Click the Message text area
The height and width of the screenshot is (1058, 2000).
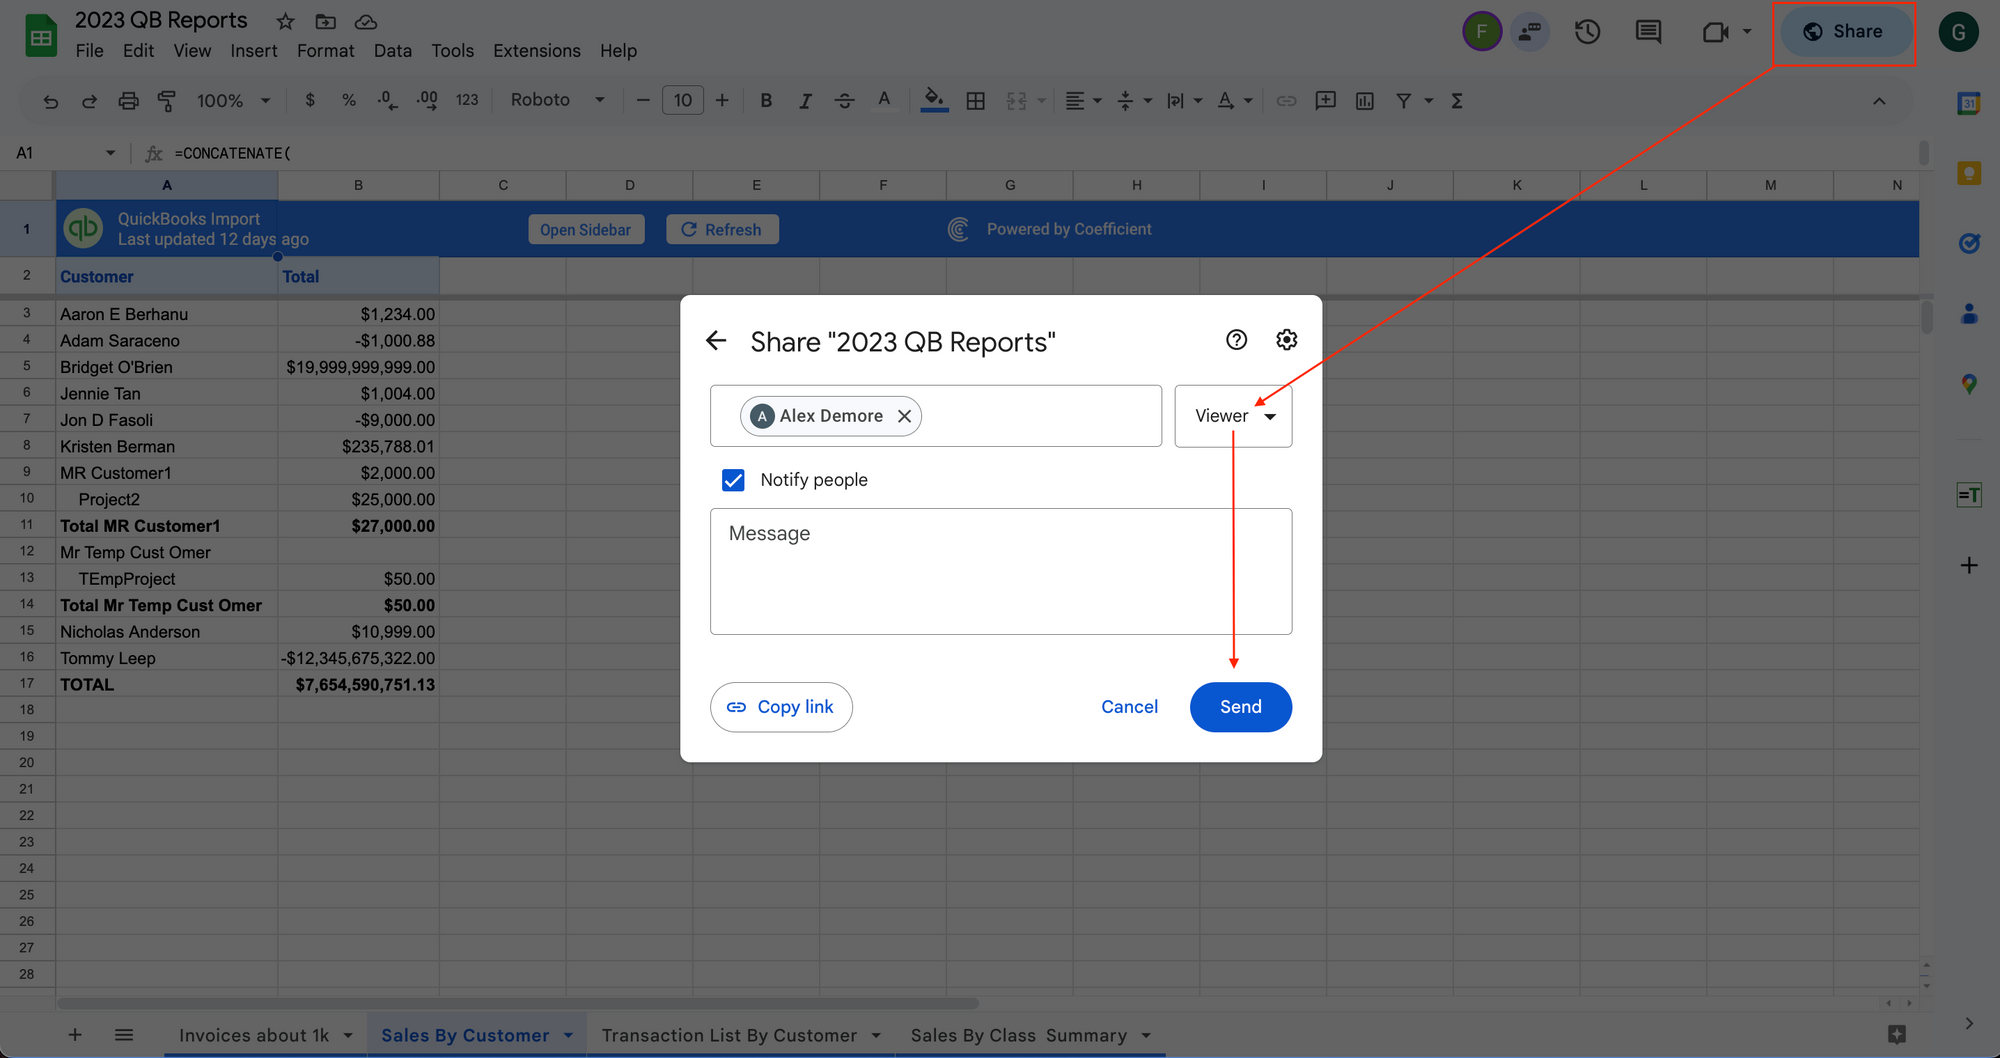(1001, 571)
